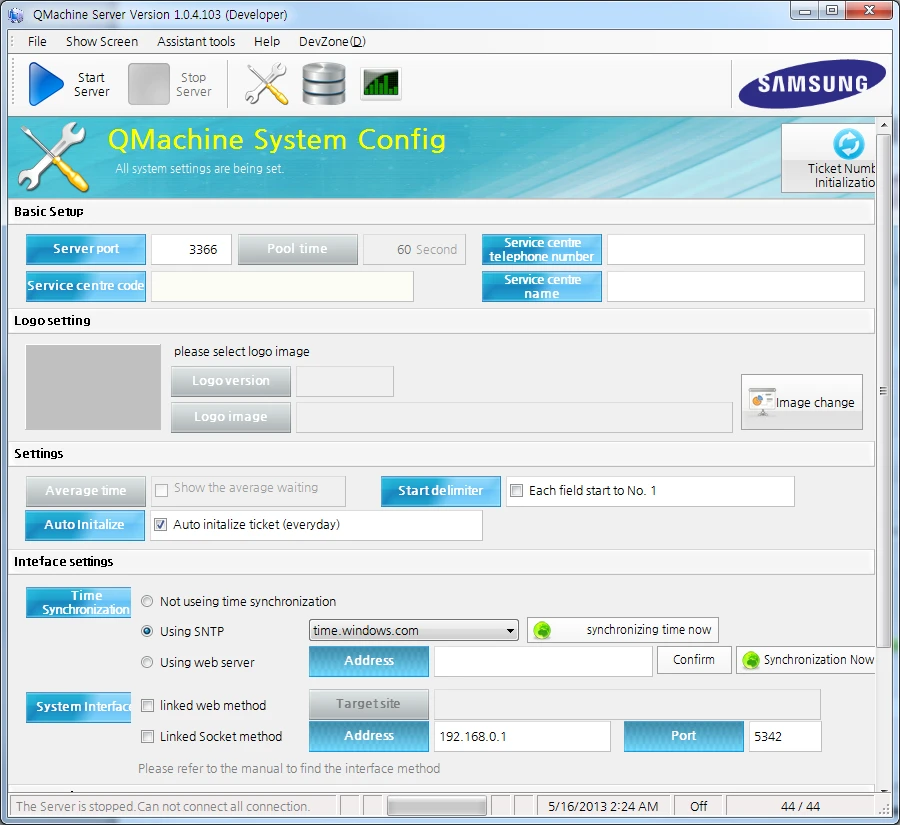Screen dimensions: 900x825
Task: Open the database cylinder toolbar icon
Action: pyautogui.click(x=324, y=84)
